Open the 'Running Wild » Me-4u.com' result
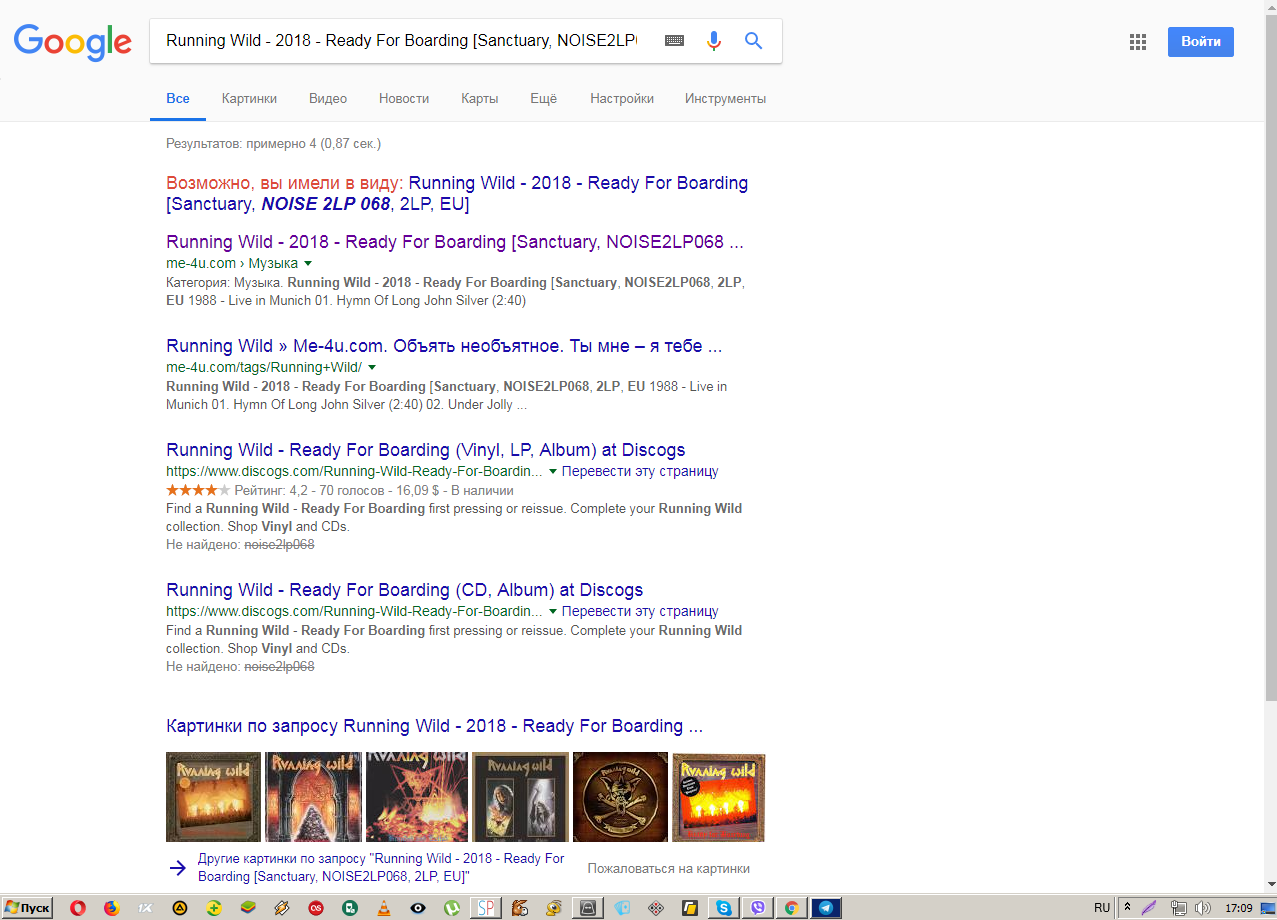The height and width of the screenshot is (920, 1277). (x=444, y=346)
